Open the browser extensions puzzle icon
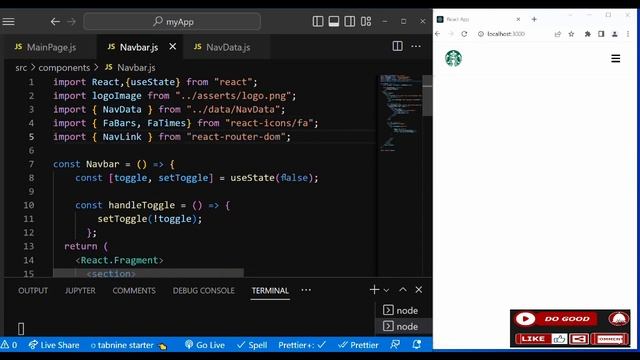The width and height of the screenshot is (640, 360). (x=587, y=34)
